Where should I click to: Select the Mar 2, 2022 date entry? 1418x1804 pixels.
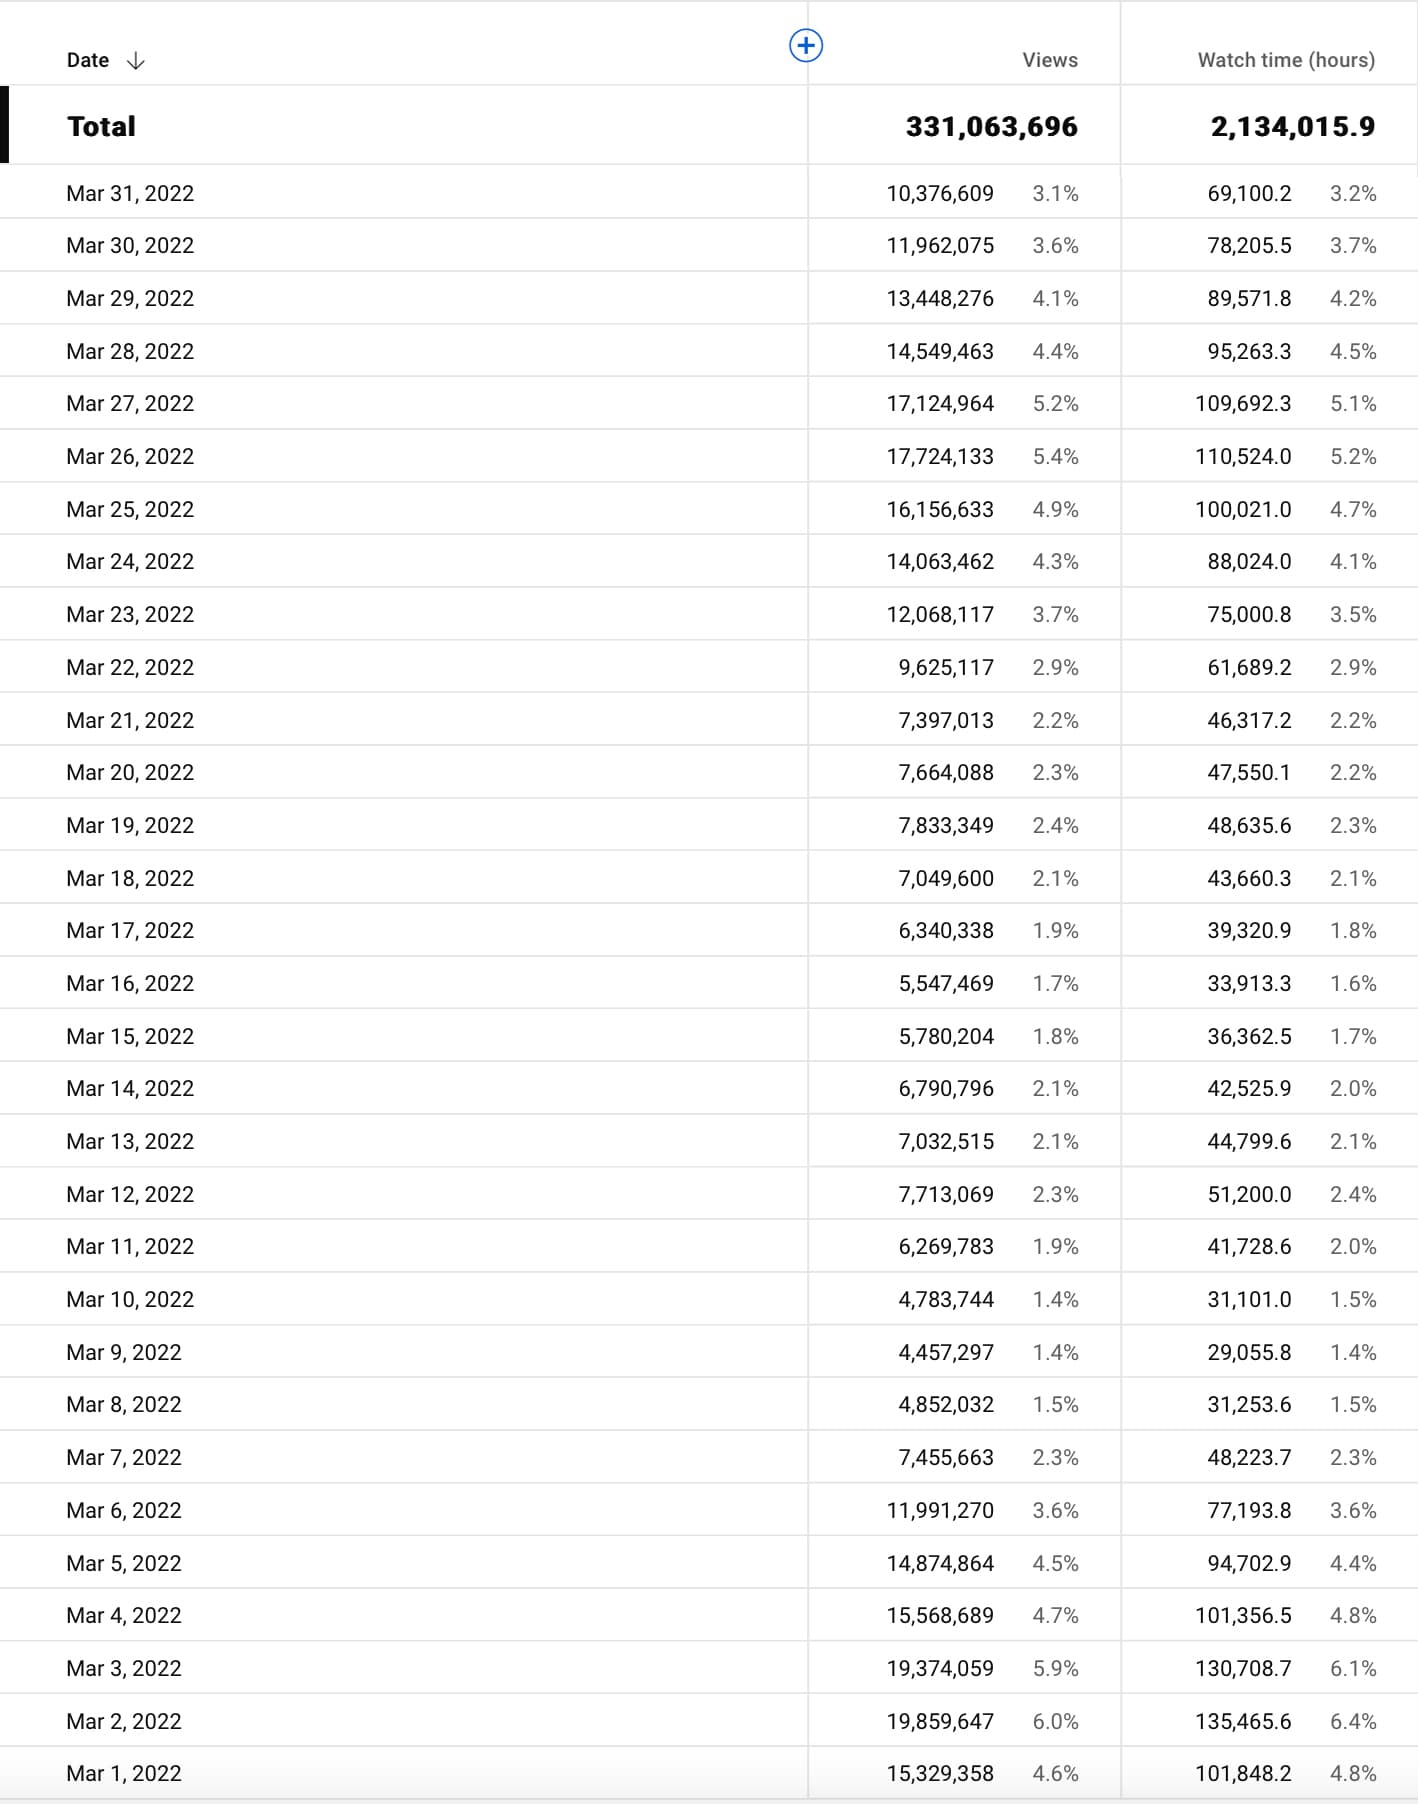click(x=124, y=1721)
